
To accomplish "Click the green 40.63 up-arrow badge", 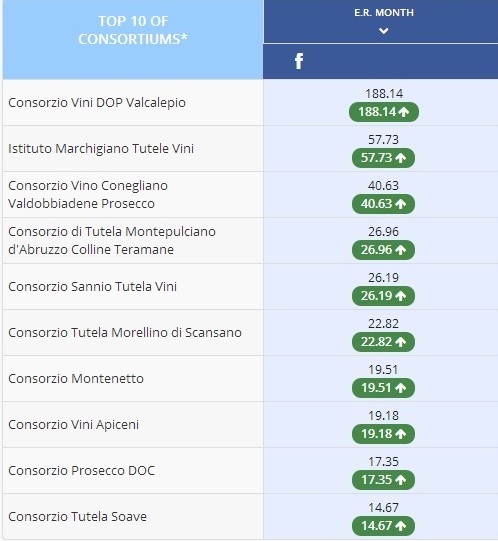I will [x=383, y=204].
